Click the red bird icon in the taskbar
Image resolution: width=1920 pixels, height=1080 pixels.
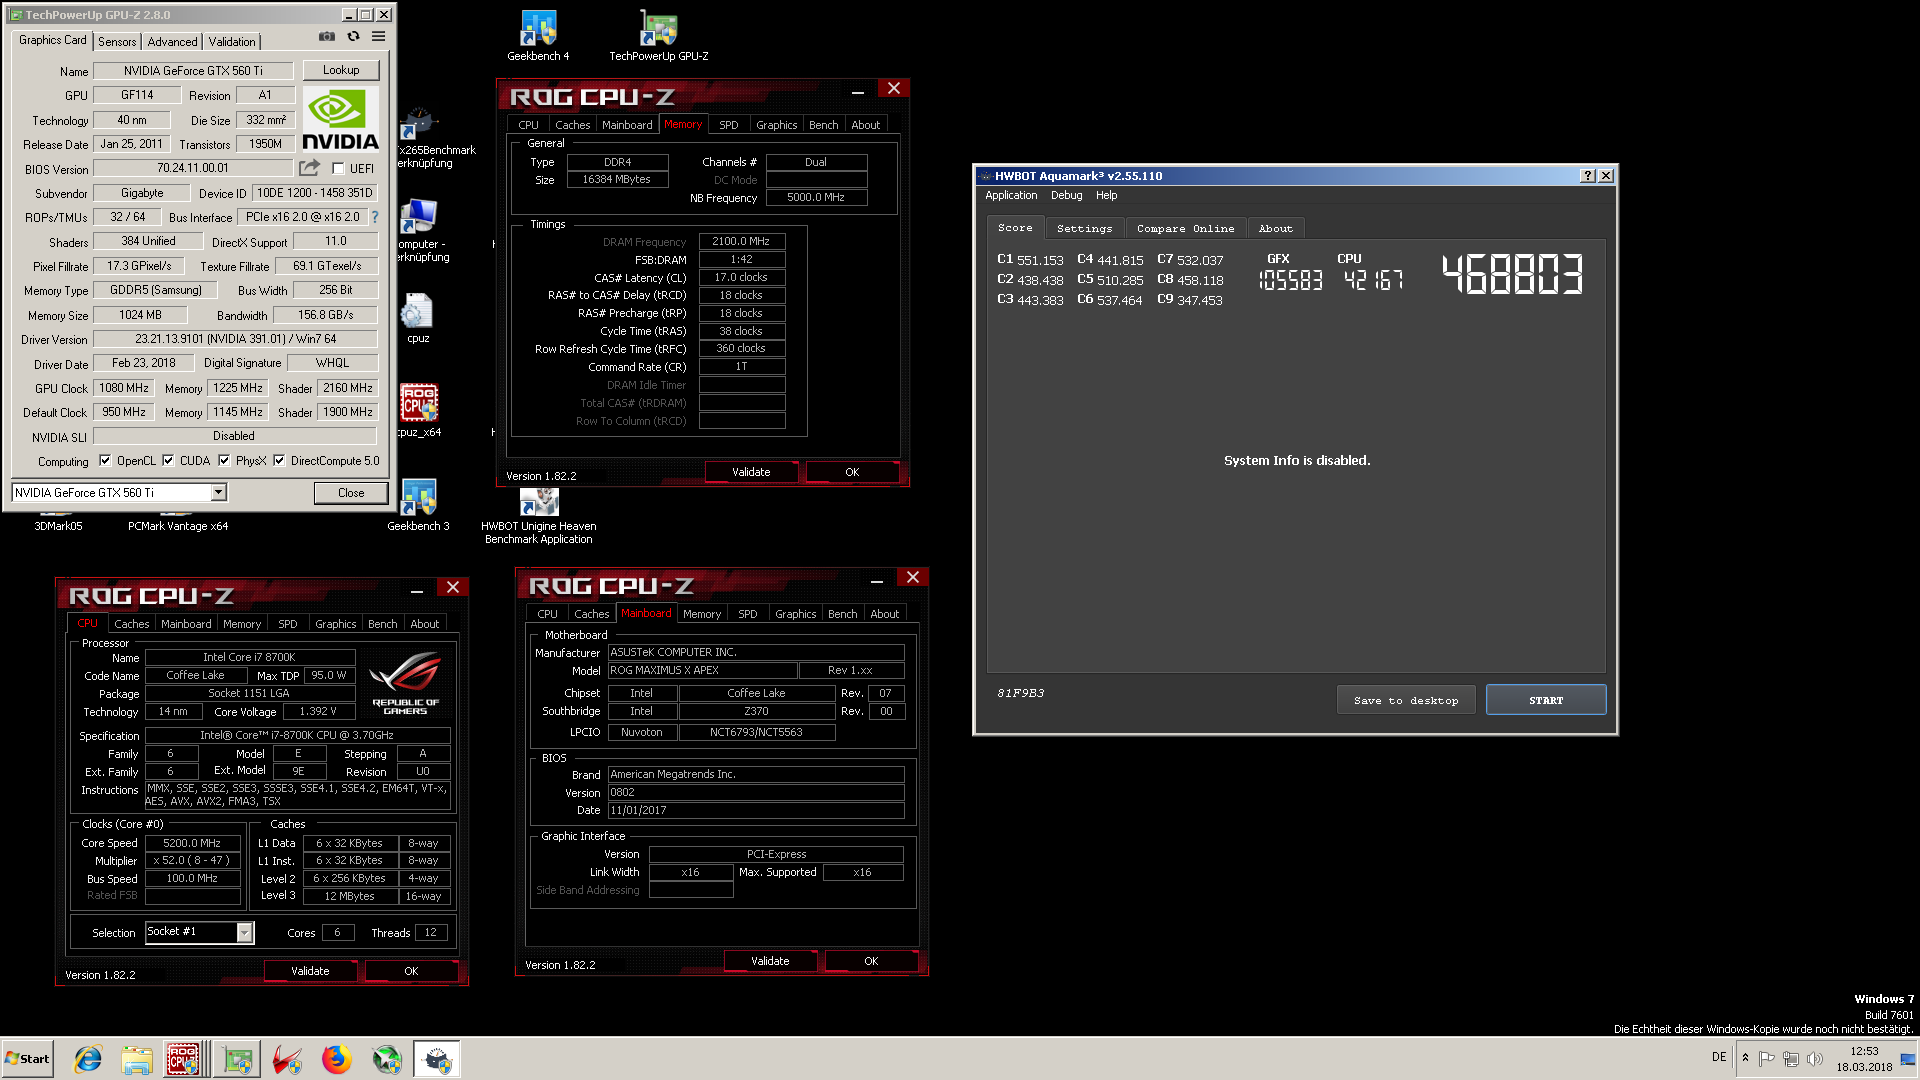pos(288,1059)
